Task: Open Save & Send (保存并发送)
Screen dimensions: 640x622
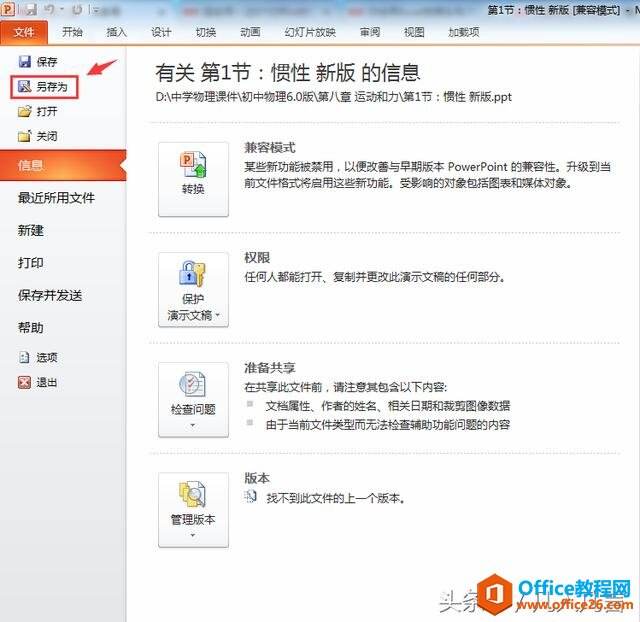Action: coord(50,295)
